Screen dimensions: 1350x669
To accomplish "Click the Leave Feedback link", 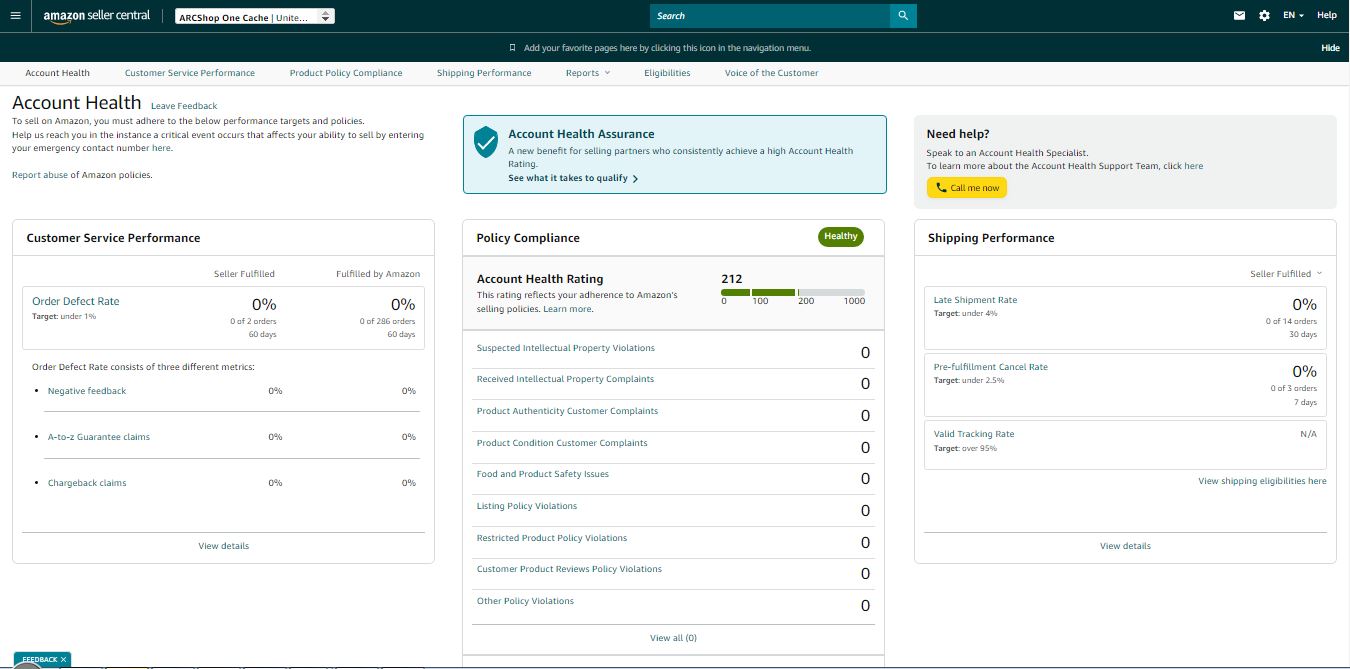I will click(184, 106).
